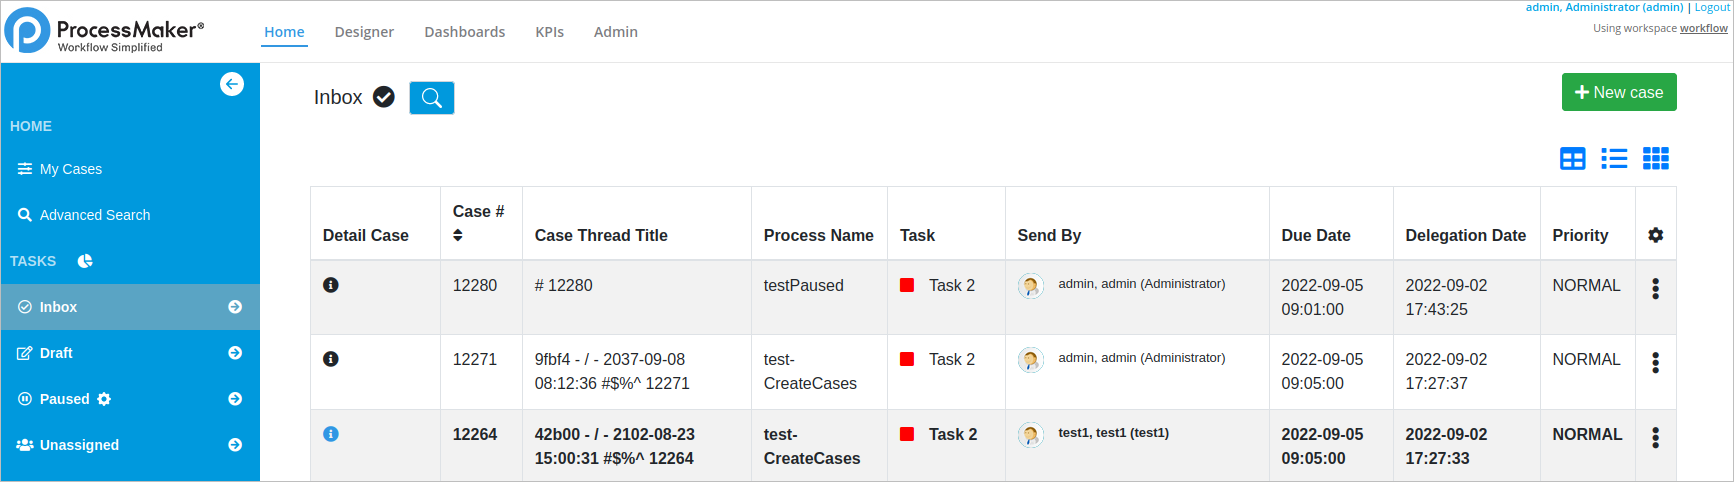Switch to card grid view layout

1655,159
